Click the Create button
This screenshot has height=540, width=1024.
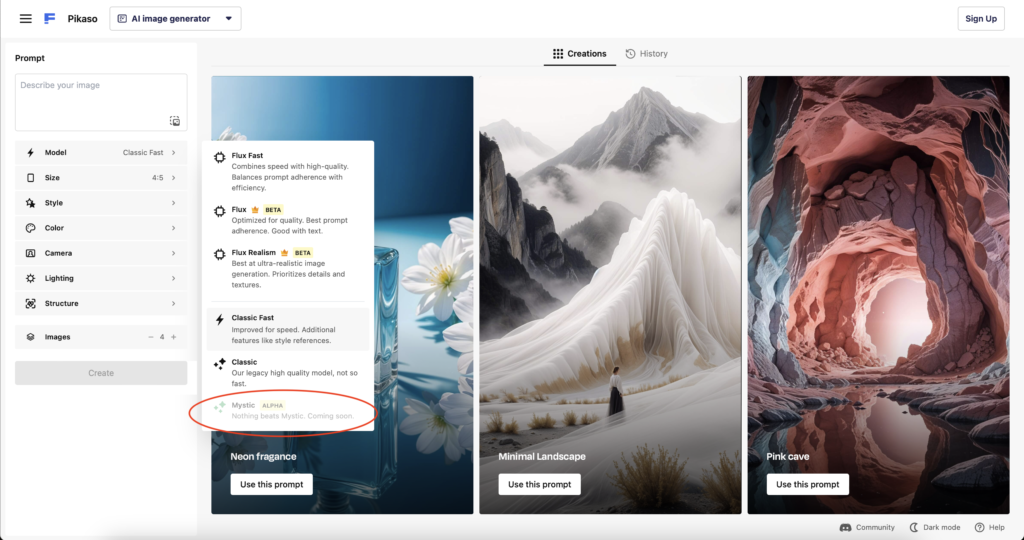101,373
